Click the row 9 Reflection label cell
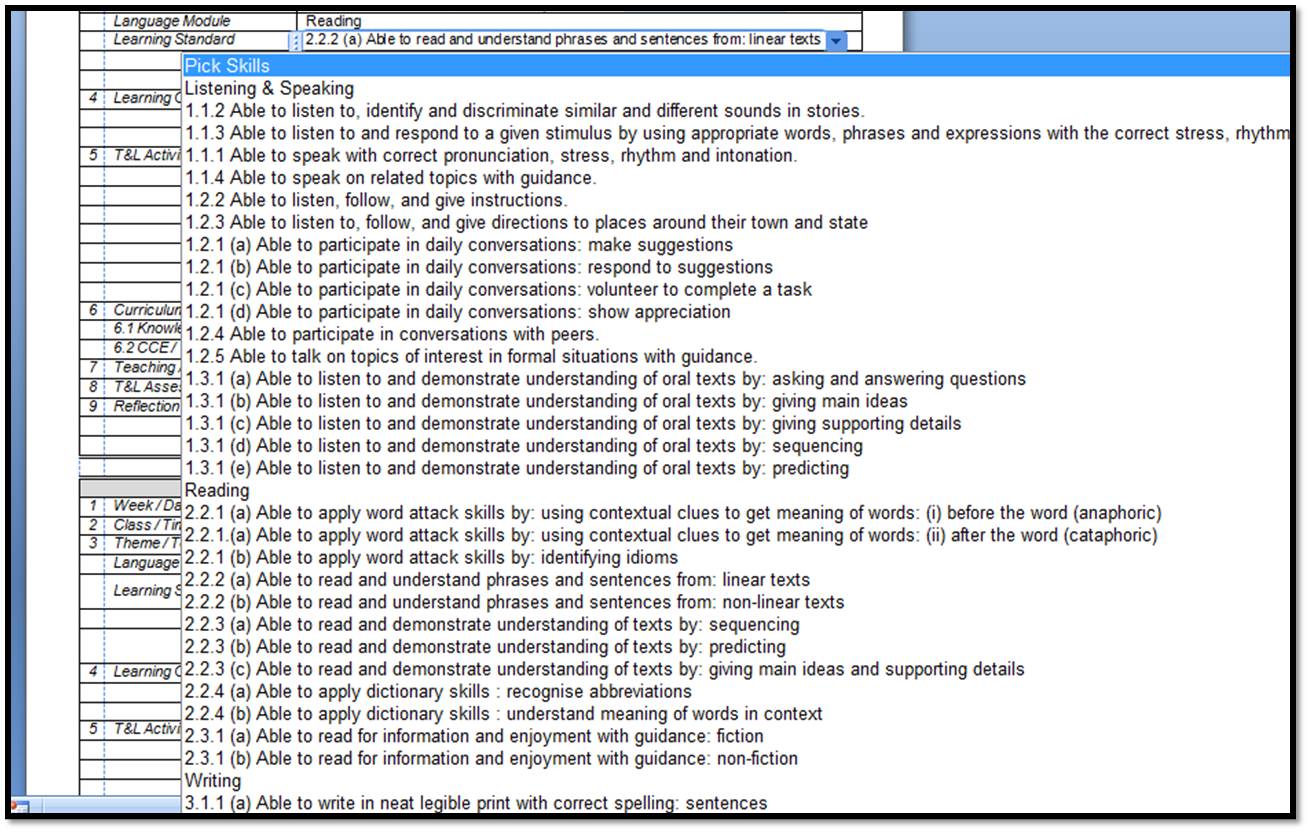The width and height of the screenshot is (1309, 832). [145, 406]
